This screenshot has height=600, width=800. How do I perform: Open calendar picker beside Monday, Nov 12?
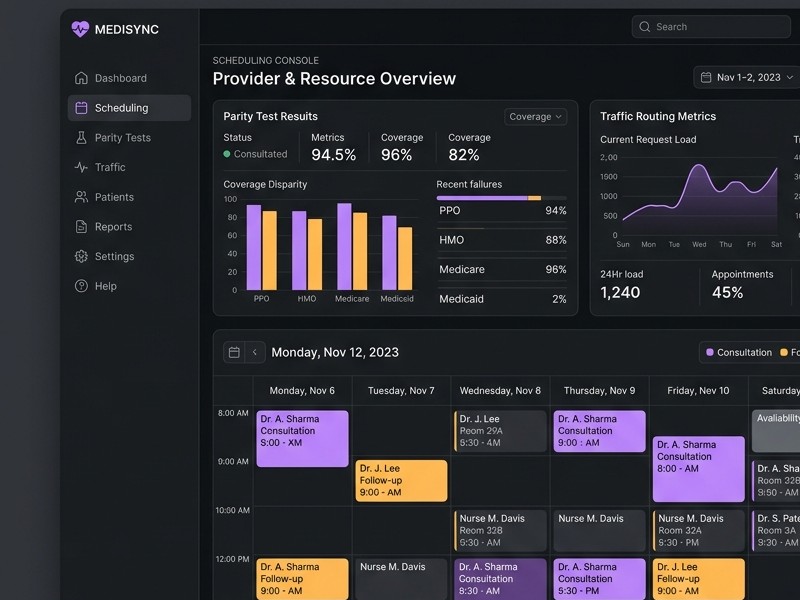coord(234,352)
